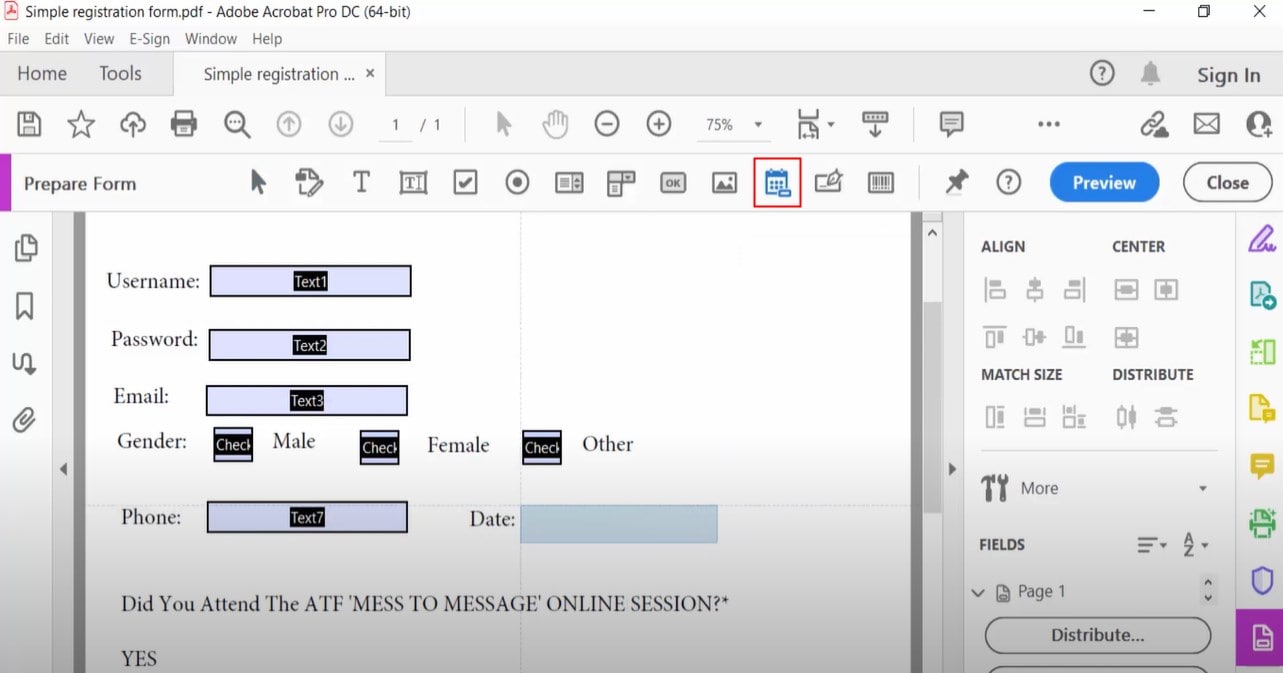The width and height of the screenshot is (1283, 673).
Task: Open the E-Sign menu
Action: coord(149,39)
